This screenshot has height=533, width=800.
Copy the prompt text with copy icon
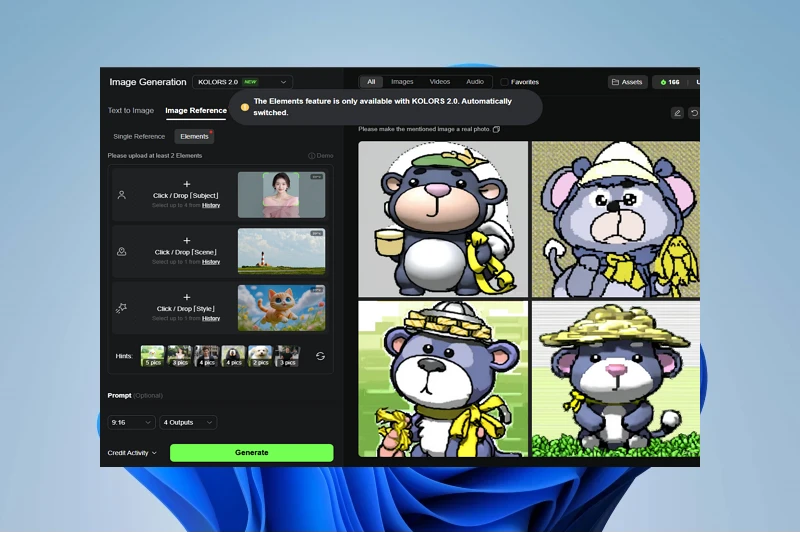pos(496,130)
